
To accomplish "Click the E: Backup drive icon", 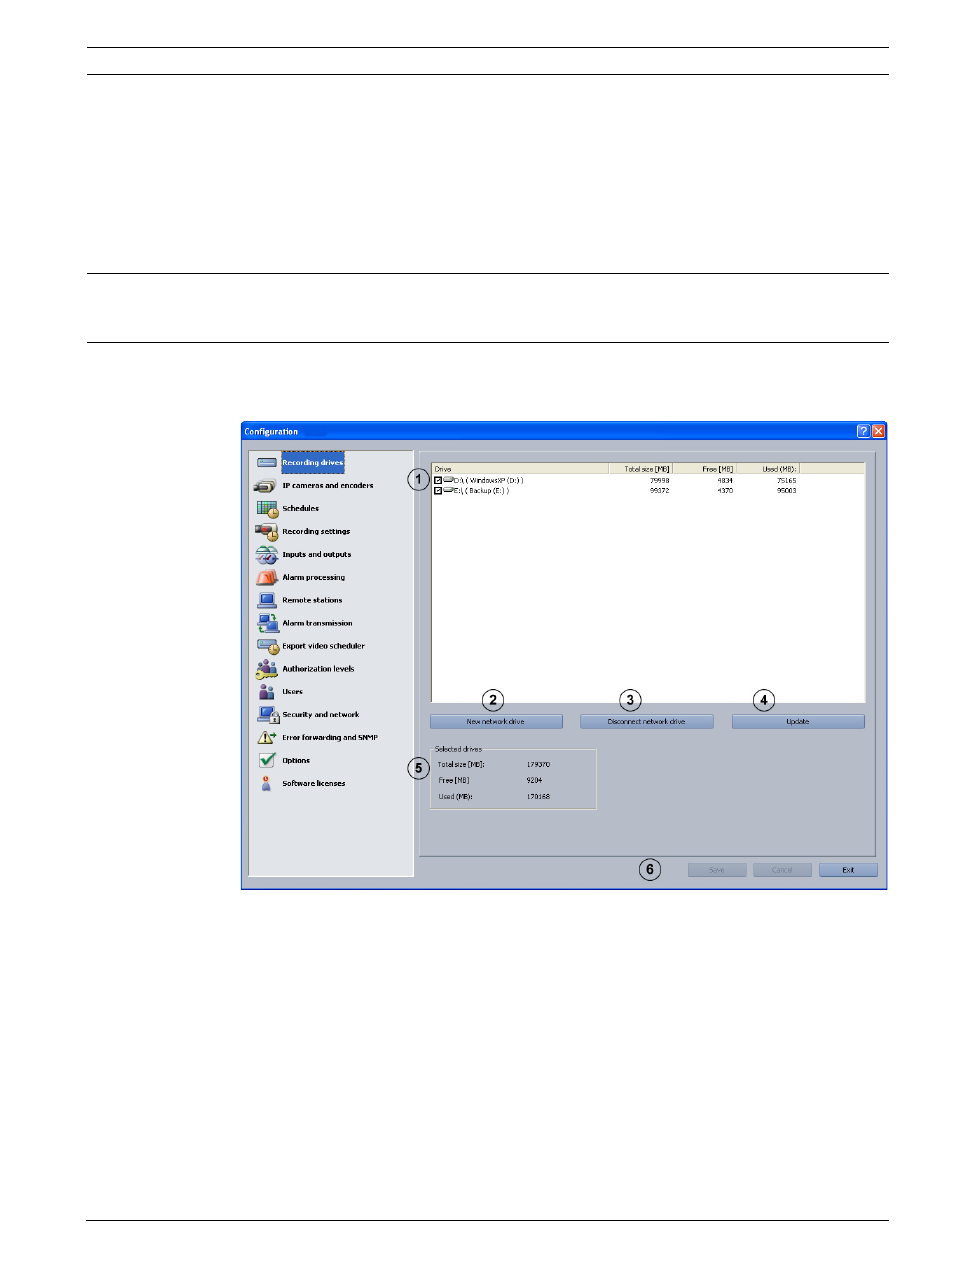I will point(448,490).
